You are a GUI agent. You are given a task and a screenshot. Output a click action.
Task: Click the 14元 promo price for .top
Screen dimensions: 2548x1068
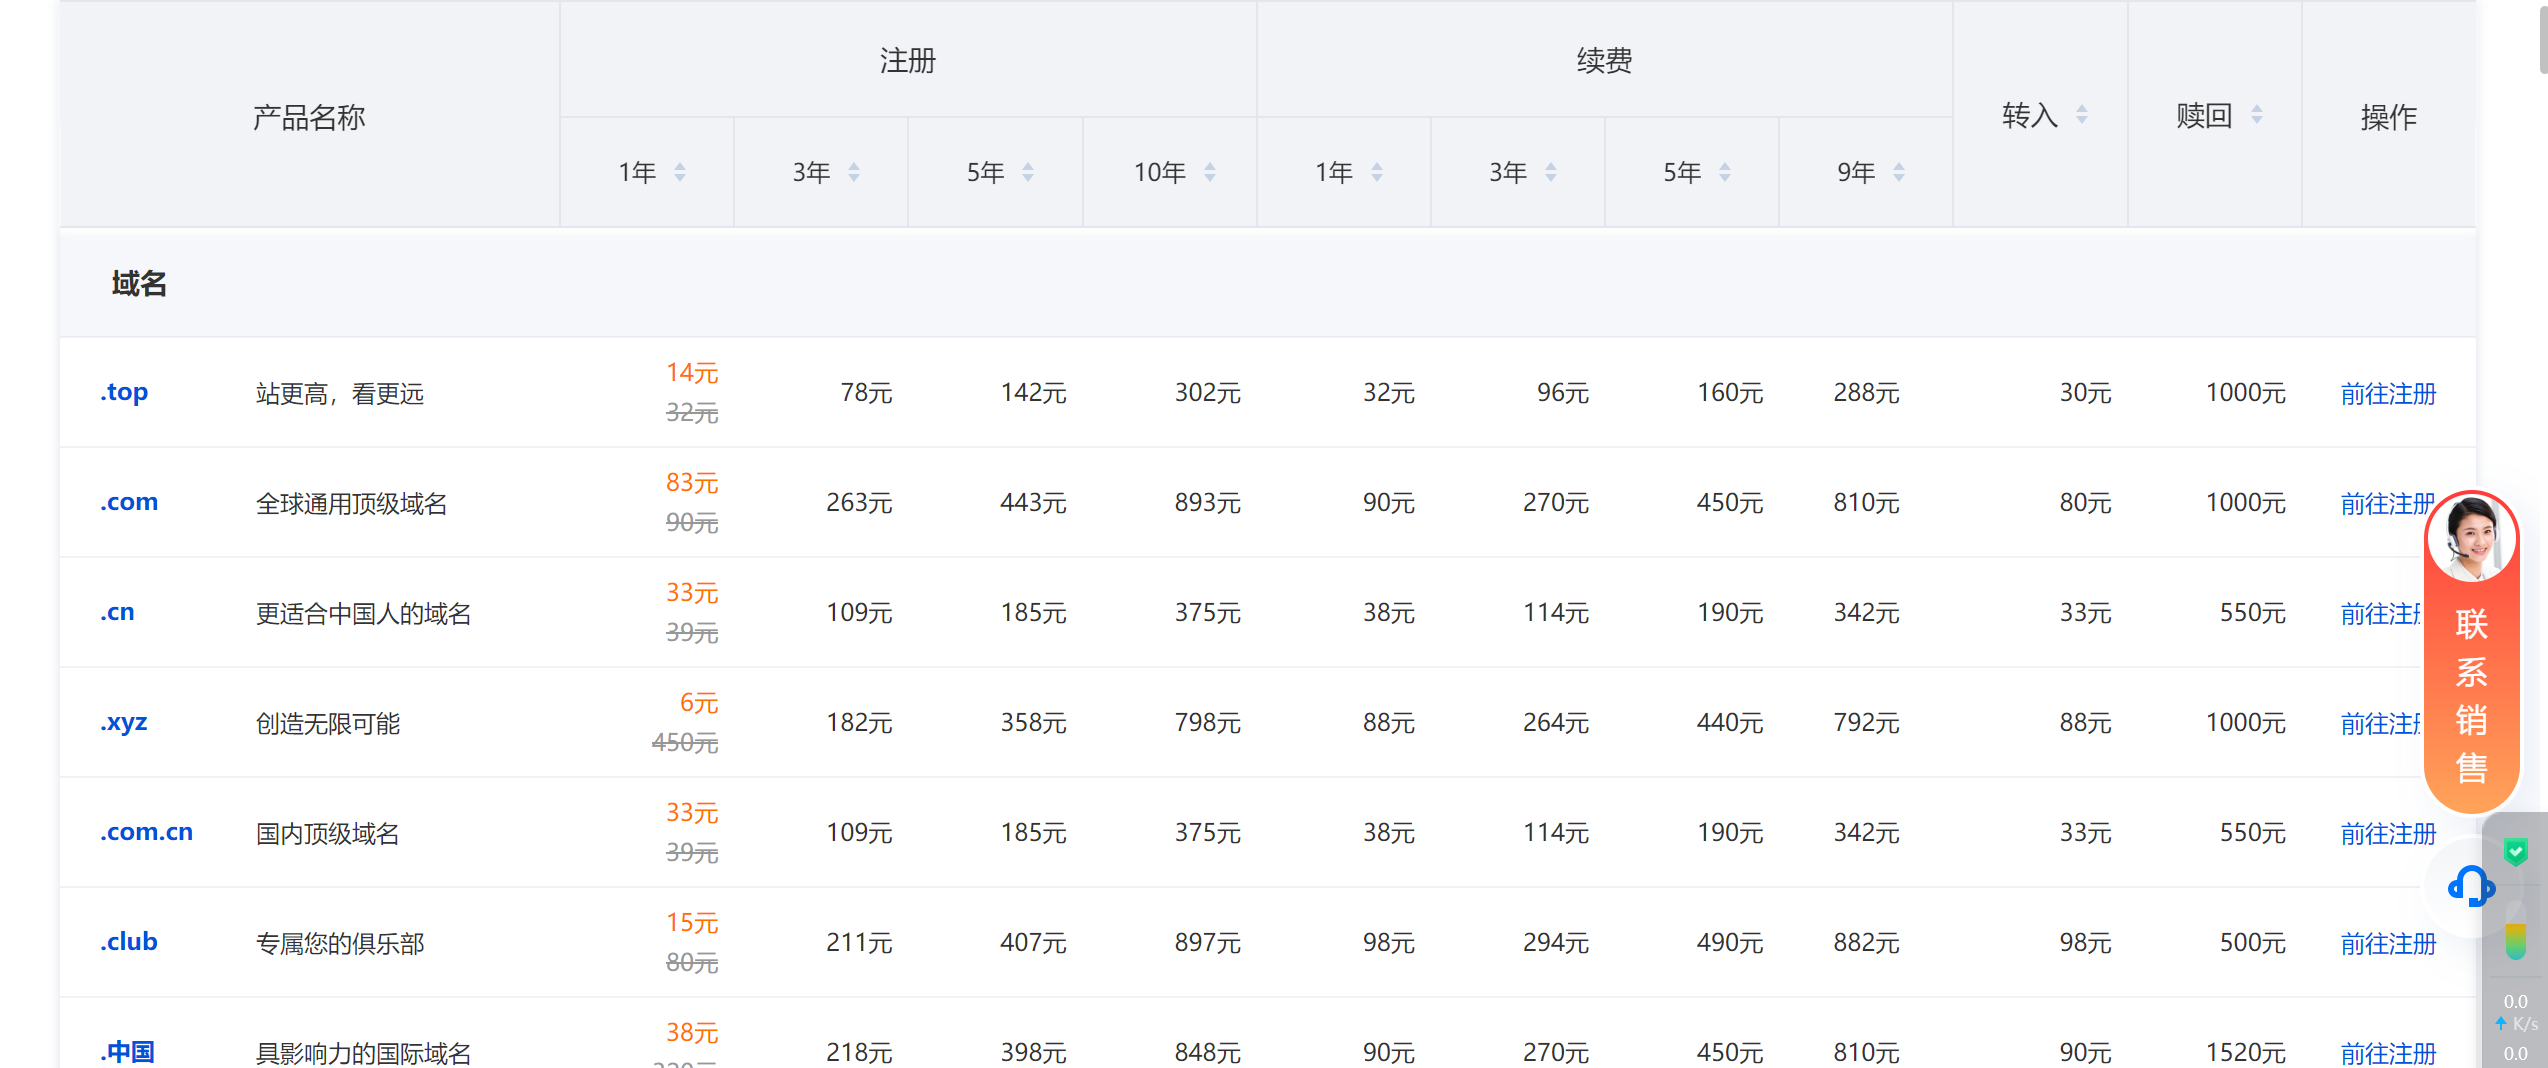[692, 373]
